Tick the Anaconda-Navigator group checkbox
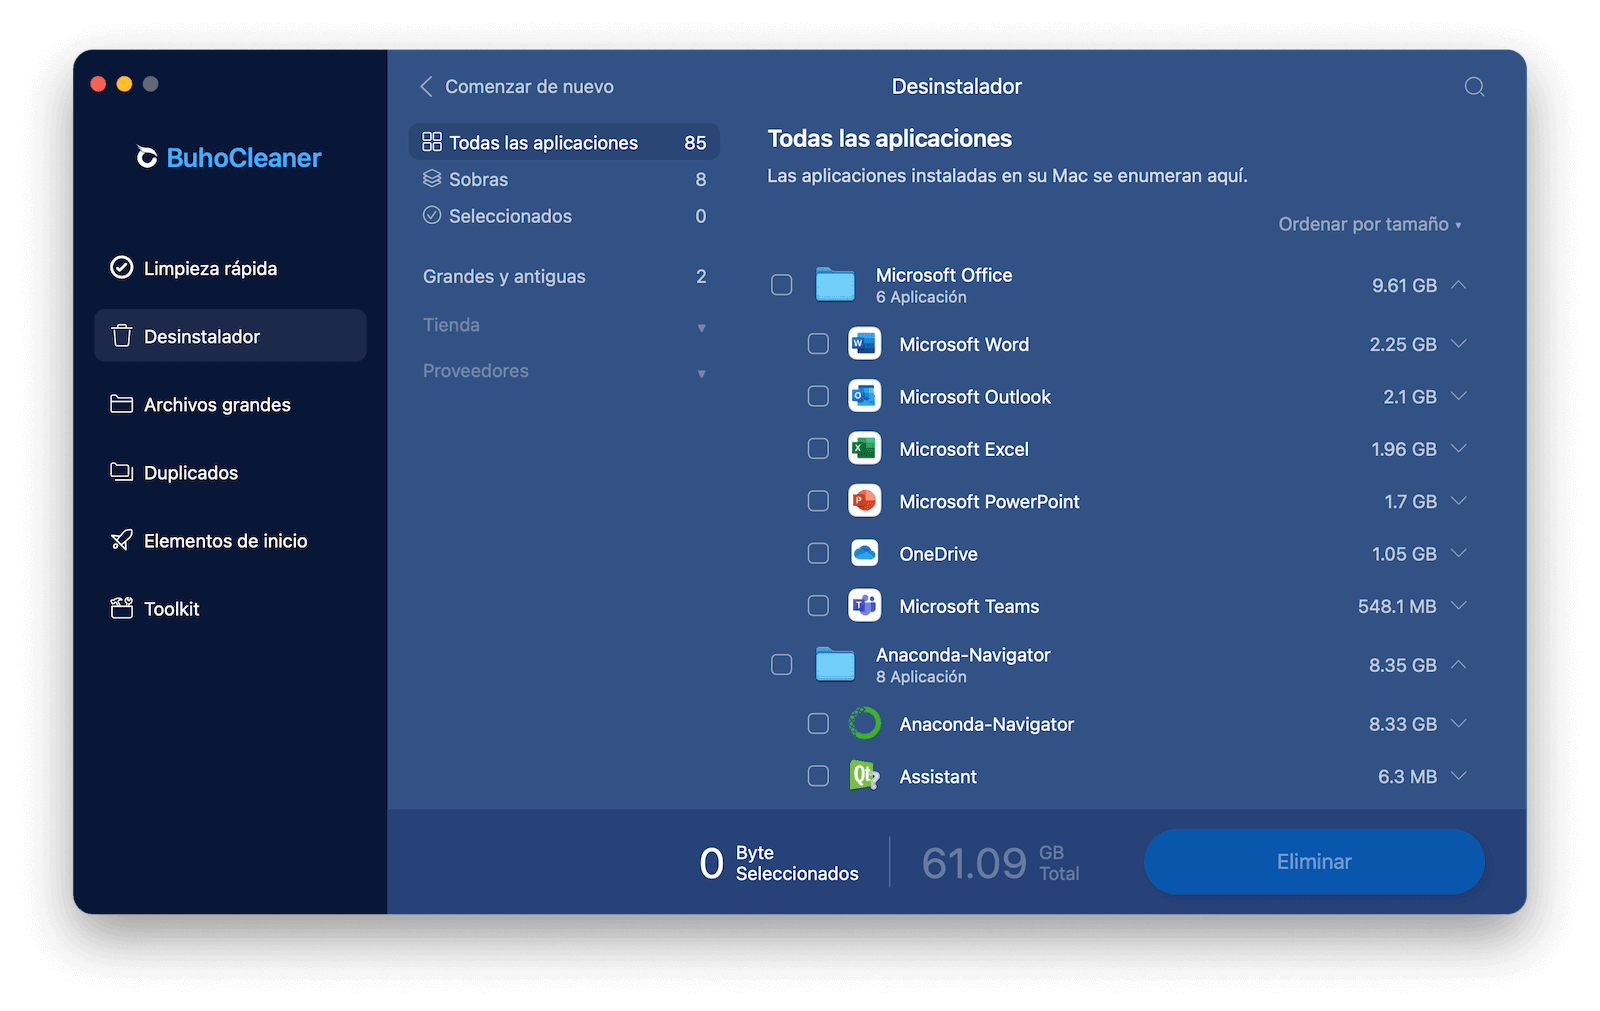Image resolution: width=1600 pixels, height=1011 pixels. pyautogui.click(x=782, y=665)
